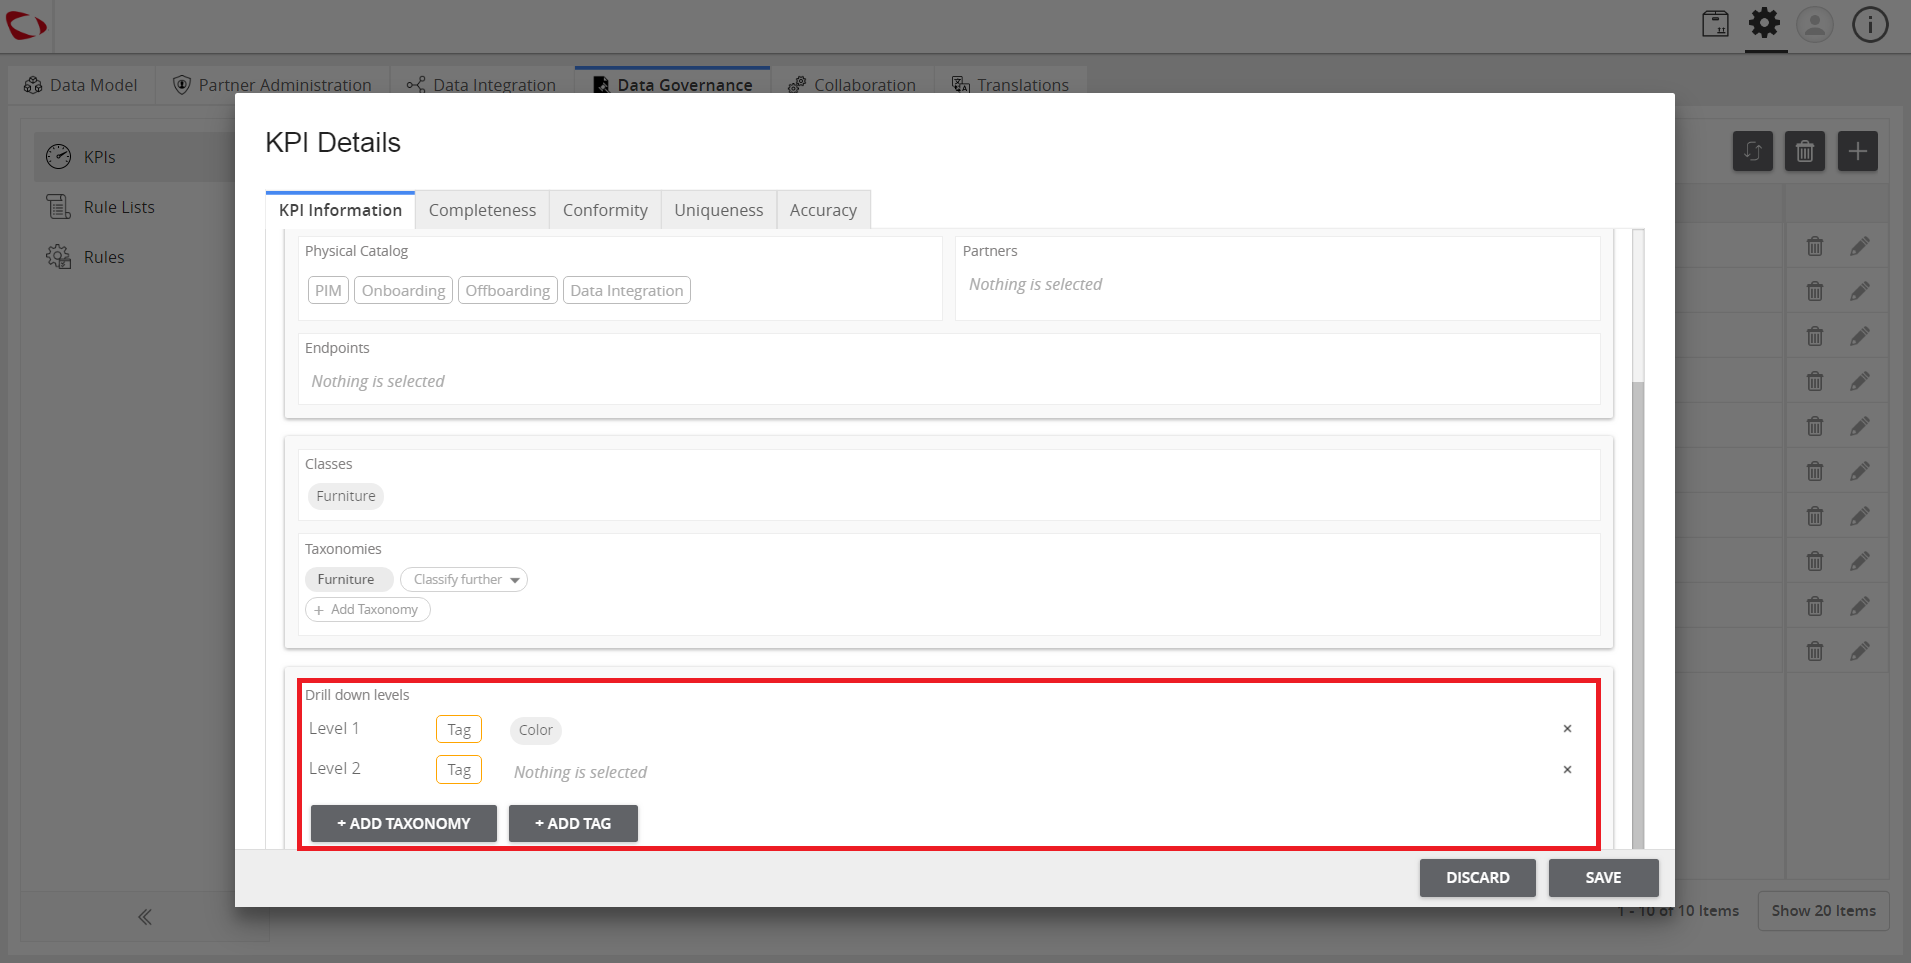Click the Show 20 Items button

tap(1824, 911)
